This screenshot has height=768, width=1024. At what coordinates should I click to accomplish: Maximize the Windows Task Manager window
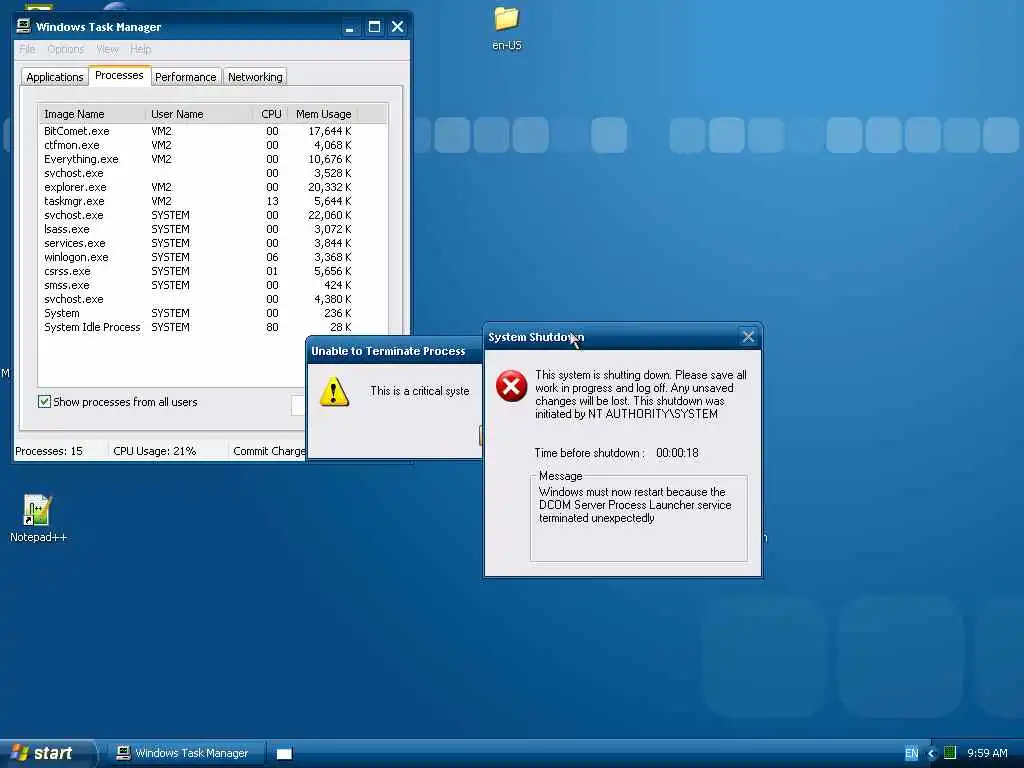pos(374,27)
